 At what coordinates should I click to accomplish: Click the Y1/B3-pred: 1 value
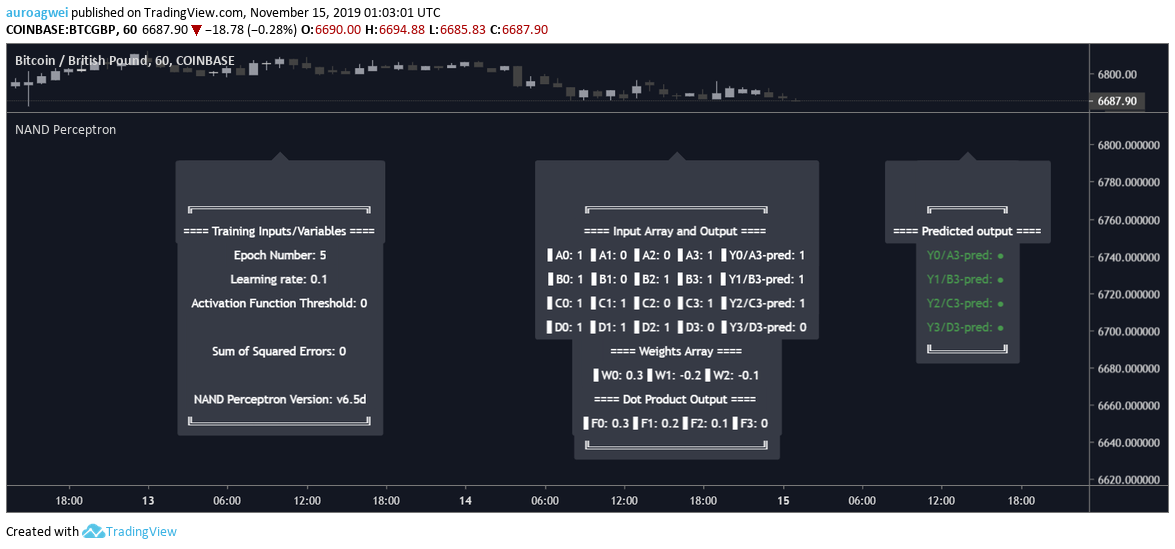(x=765, y=279)
